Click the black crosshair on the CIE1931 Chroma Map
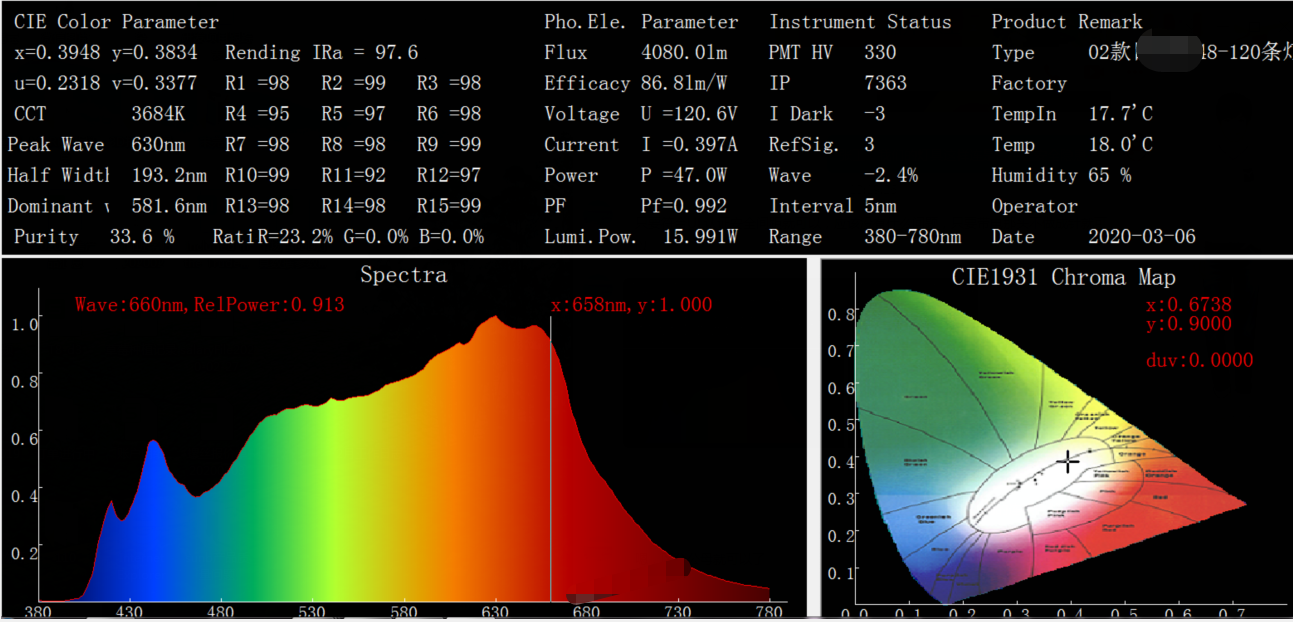 1068,461
